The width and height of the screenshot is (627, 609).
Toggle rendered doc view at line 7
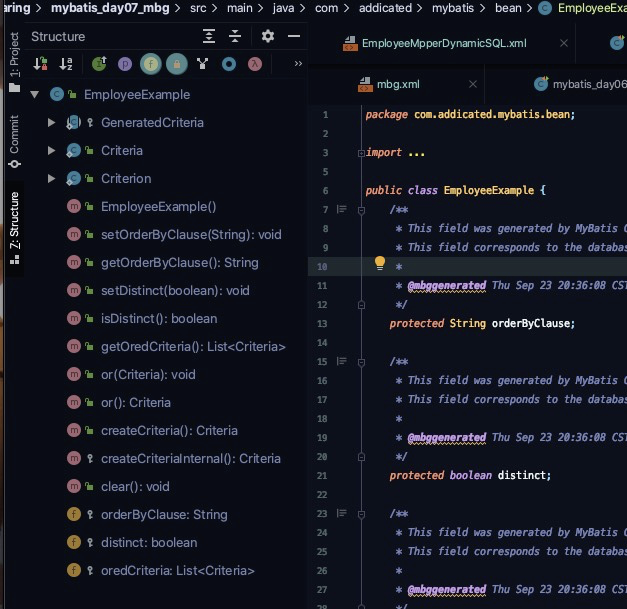pyautogui.click(x=341, y=209)
